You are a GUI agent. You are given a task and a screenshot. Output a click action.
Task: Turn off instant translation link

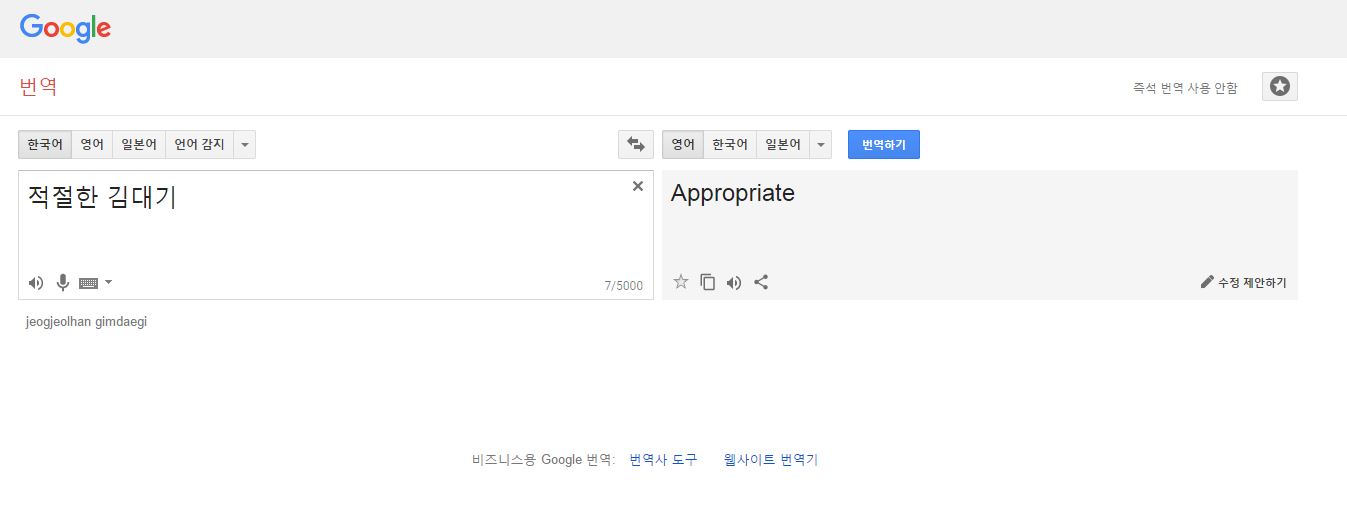click(x=1185, y=88)
